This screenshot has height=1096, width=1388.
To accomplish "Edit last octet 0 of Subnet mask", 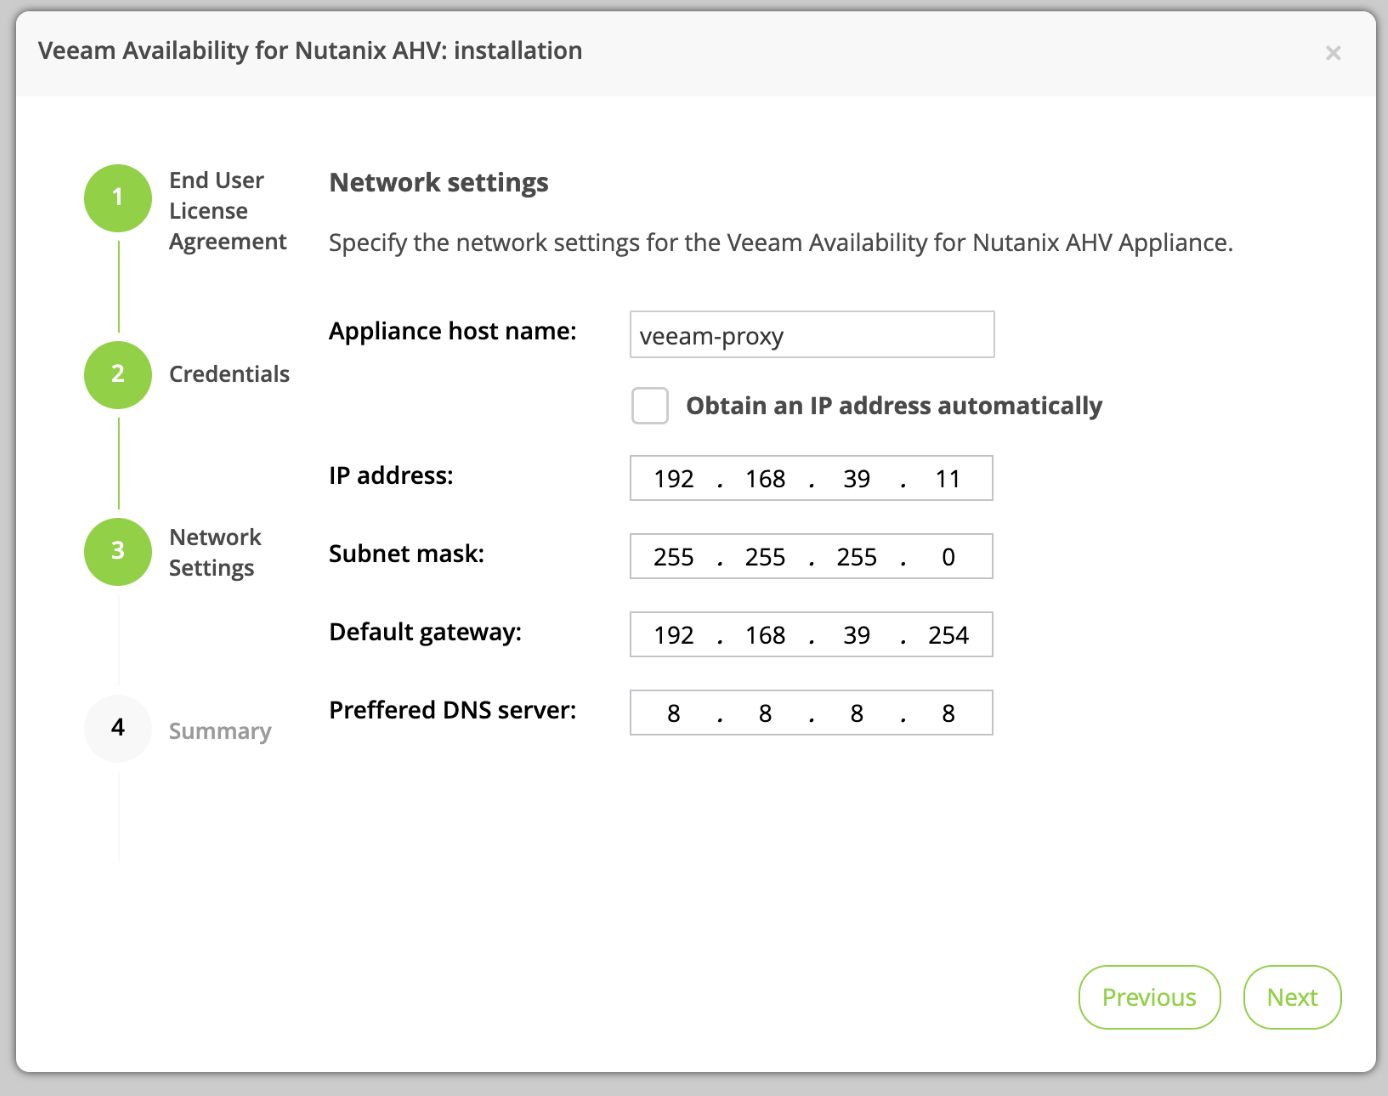I will (x=948, y=557).
